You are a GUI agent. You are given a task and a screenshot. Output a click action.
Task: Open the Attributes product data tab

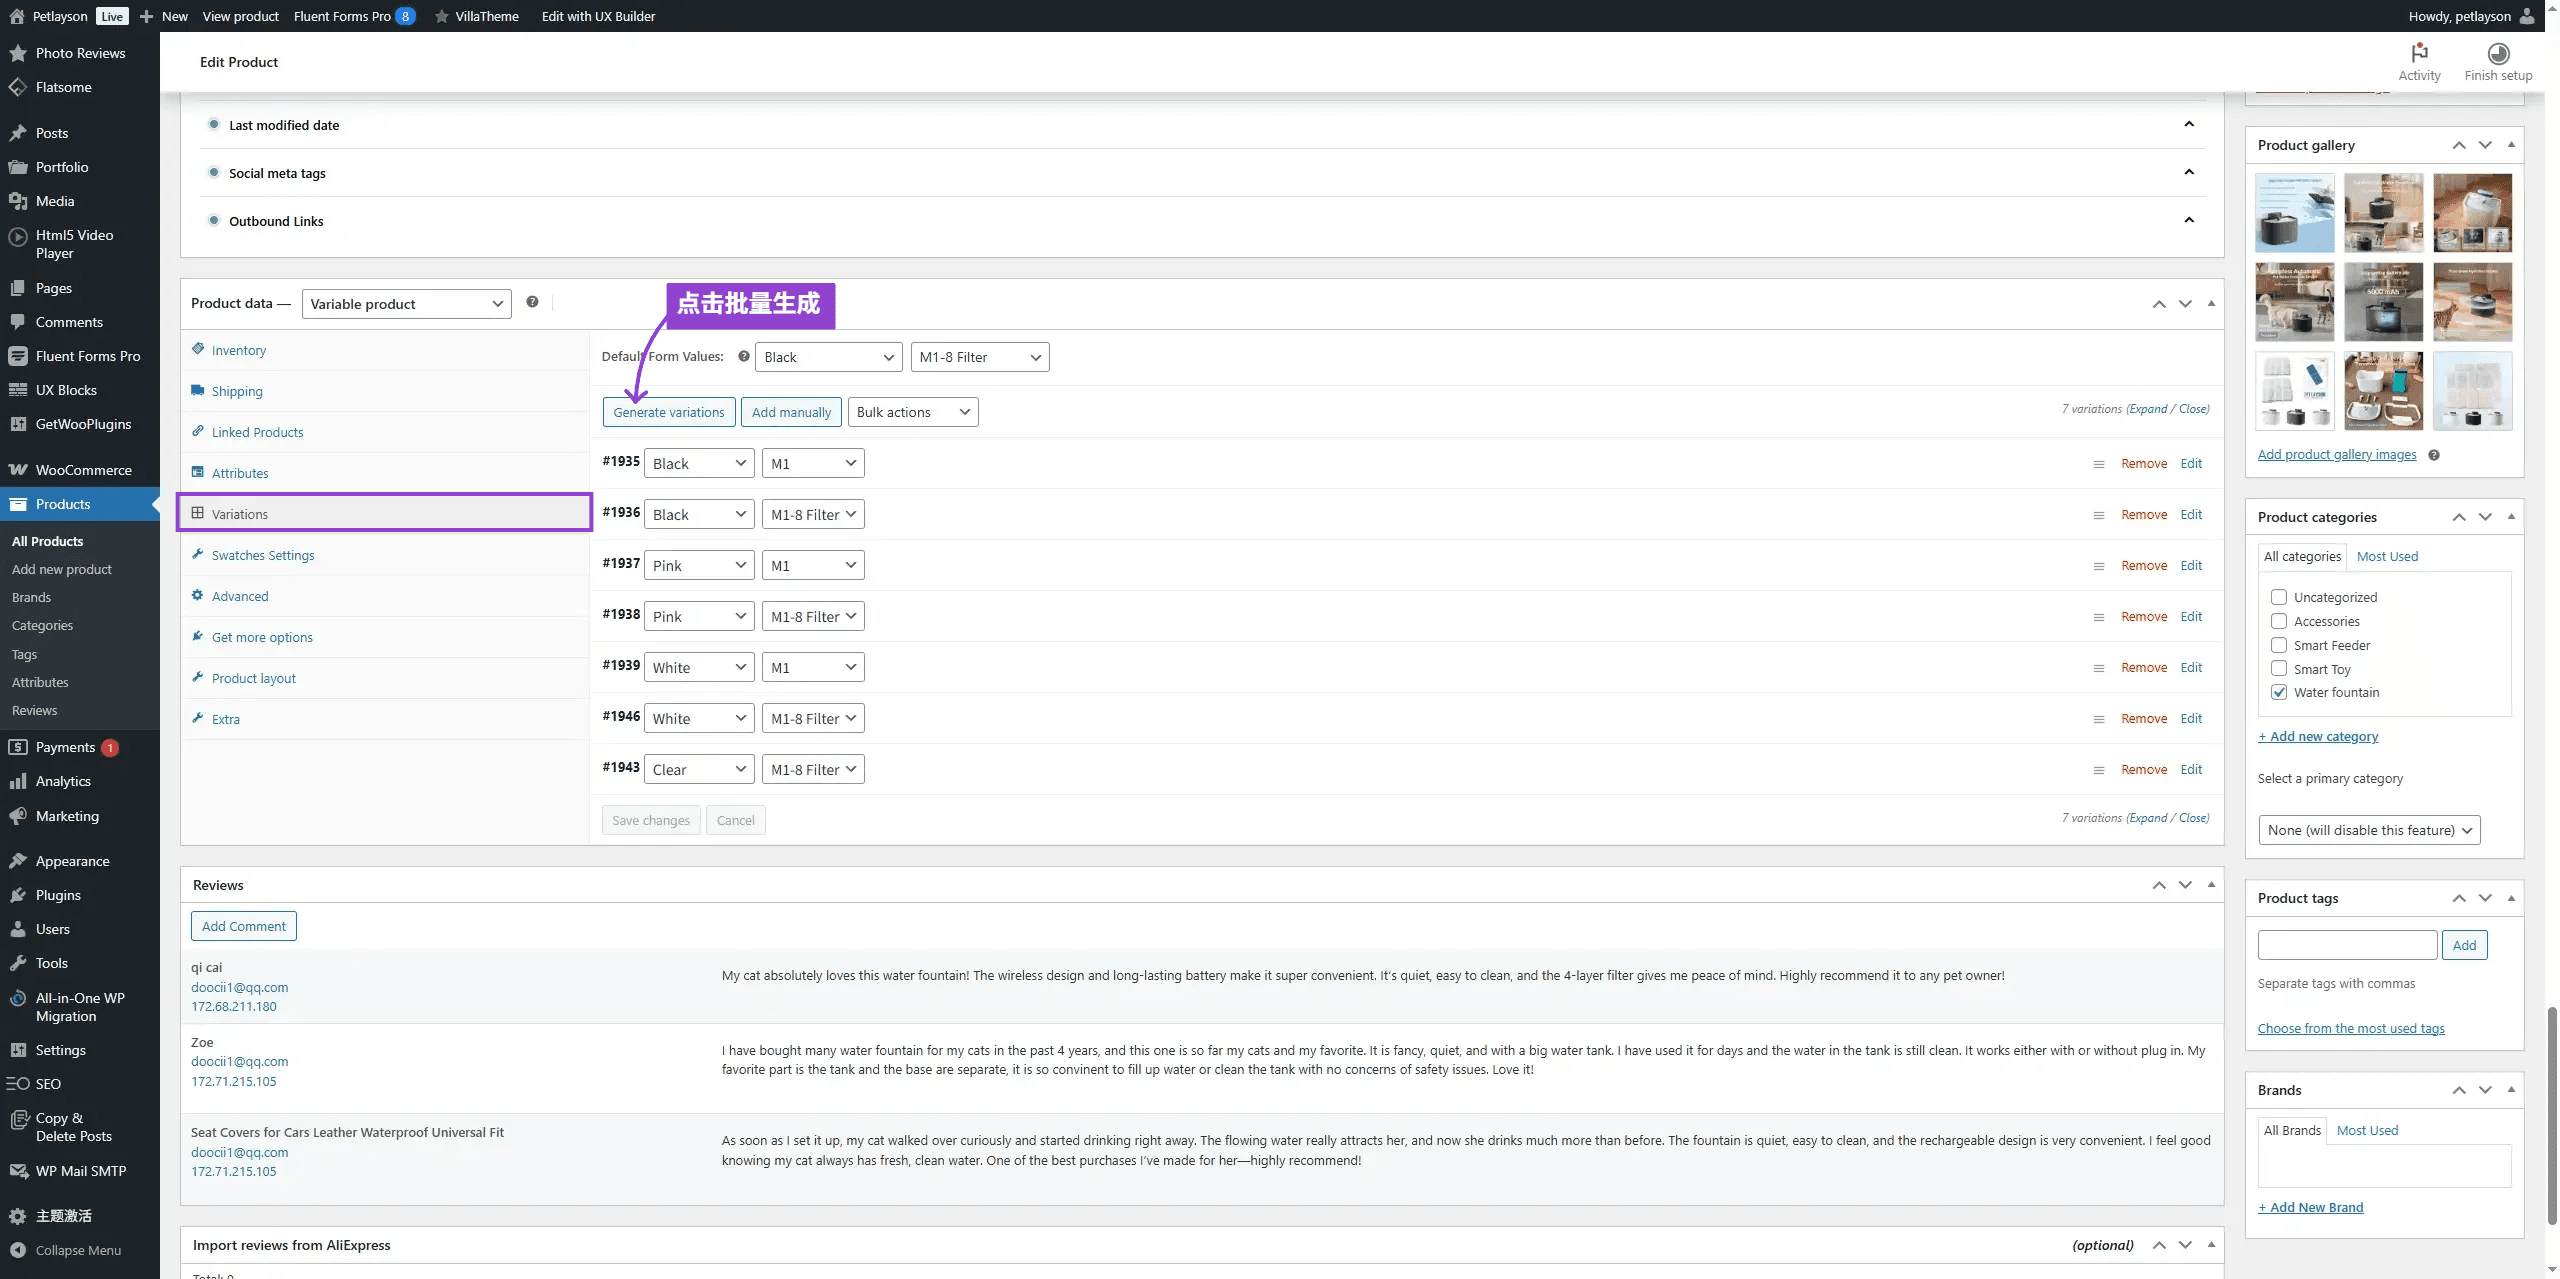(x=240, y=473)
